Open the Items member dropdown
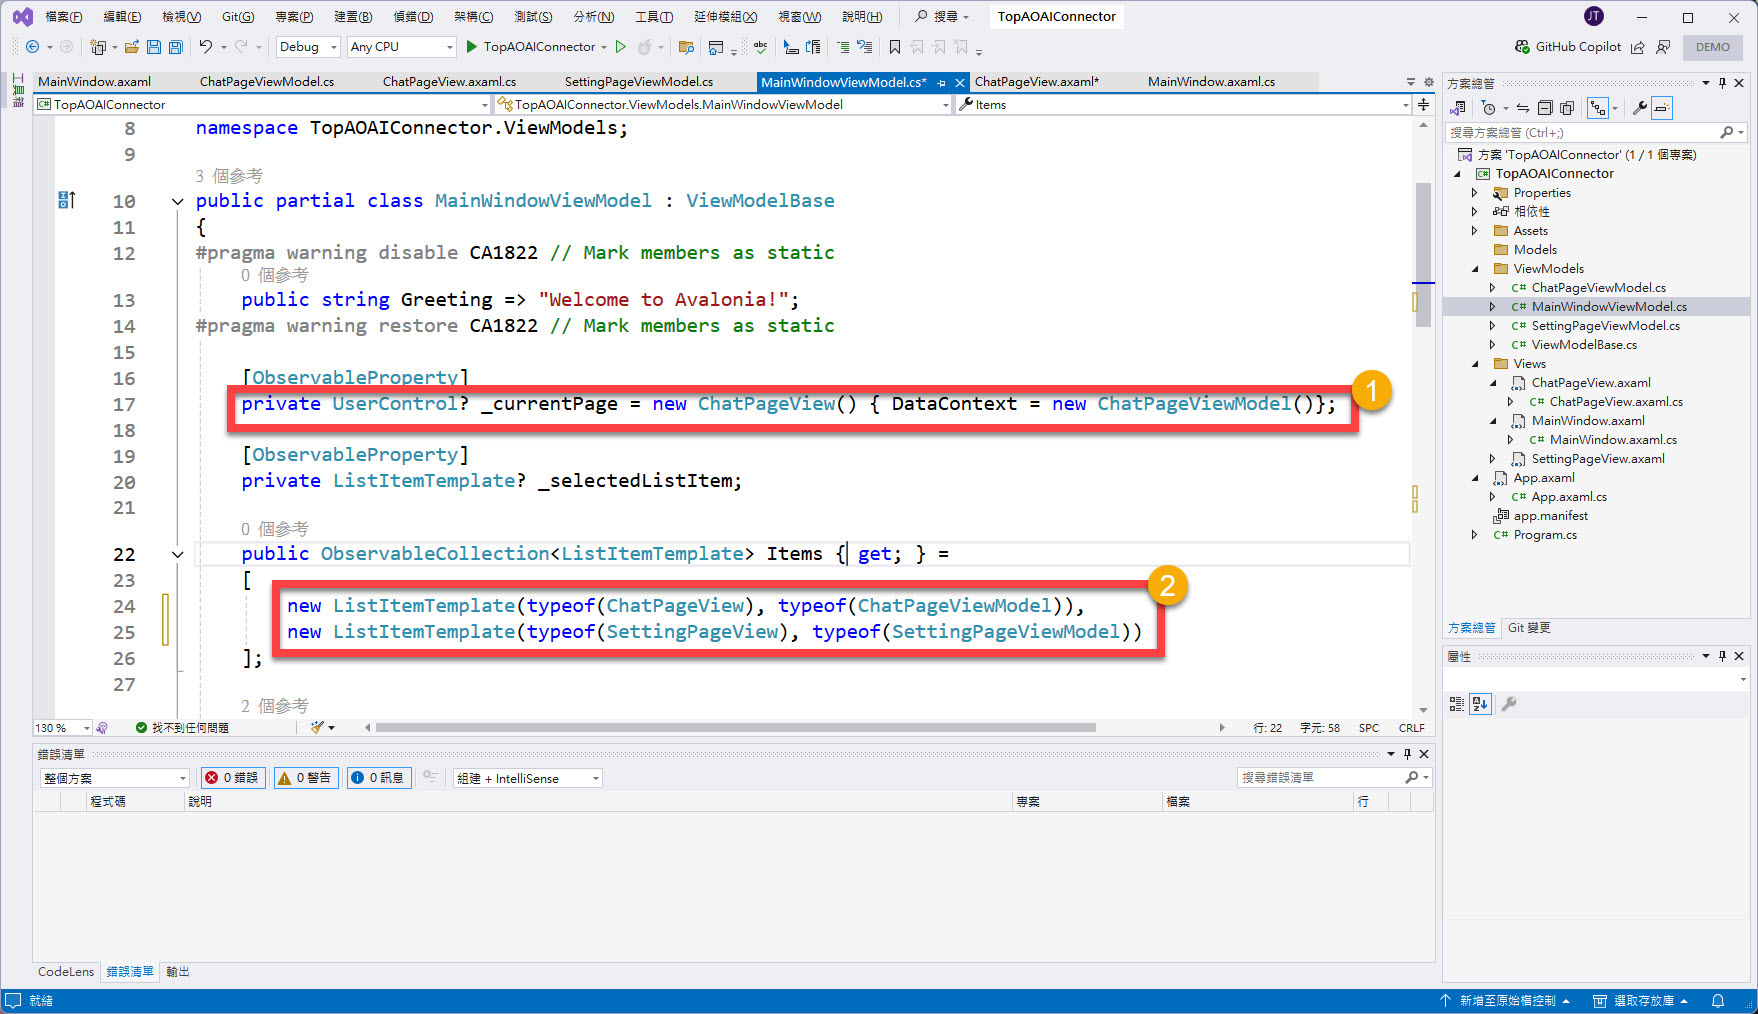 click(x=1184, y=104)
